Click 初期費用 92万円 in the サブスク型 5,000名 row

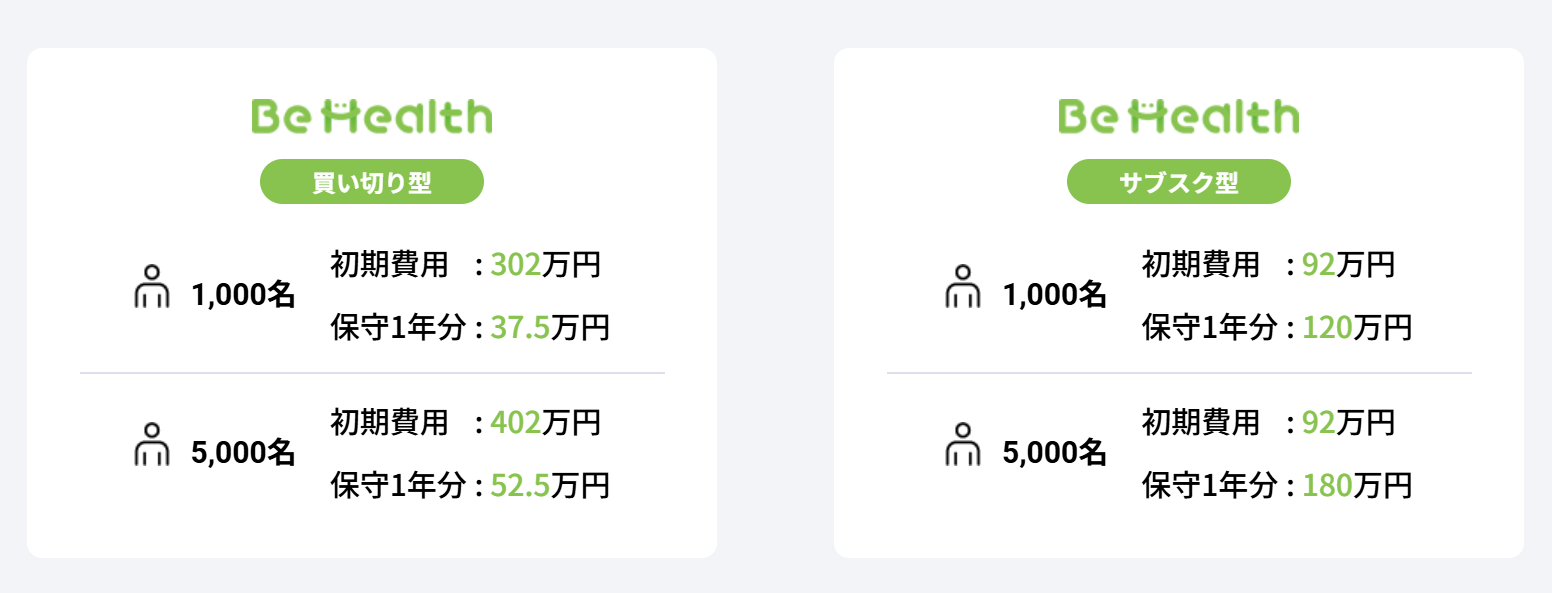(1267, 423)
